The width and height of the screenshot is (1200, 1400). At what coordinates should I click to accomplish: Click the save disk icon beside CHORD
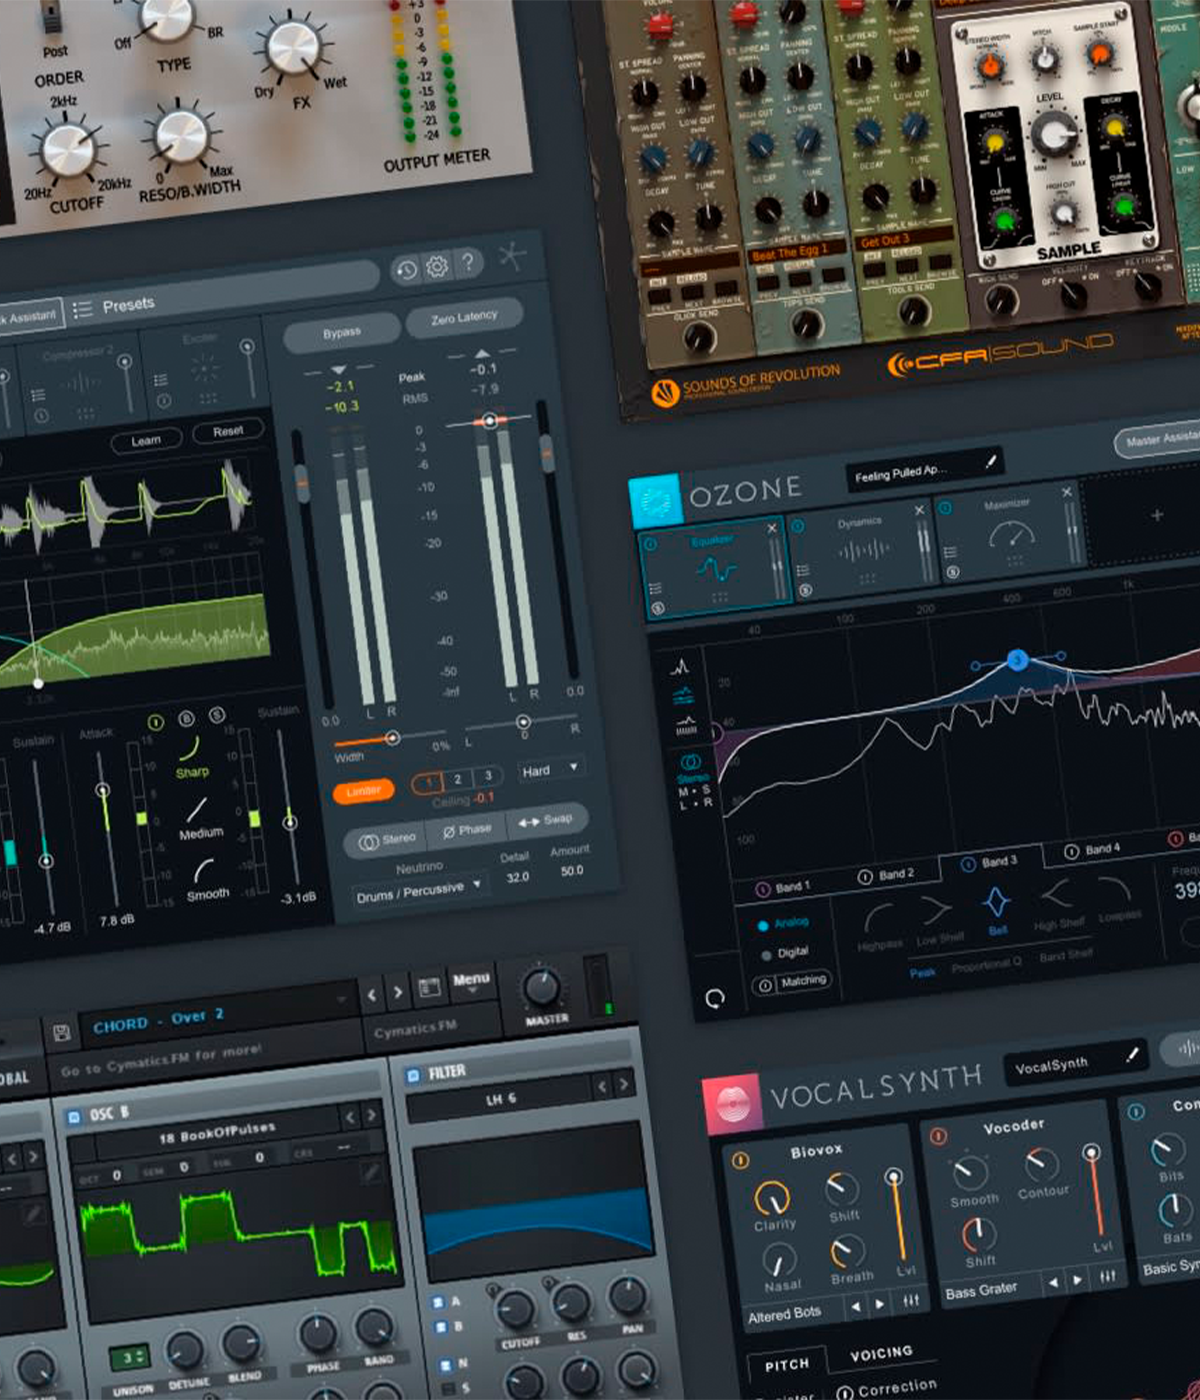pyautogui.click(x=61, y=1032)
